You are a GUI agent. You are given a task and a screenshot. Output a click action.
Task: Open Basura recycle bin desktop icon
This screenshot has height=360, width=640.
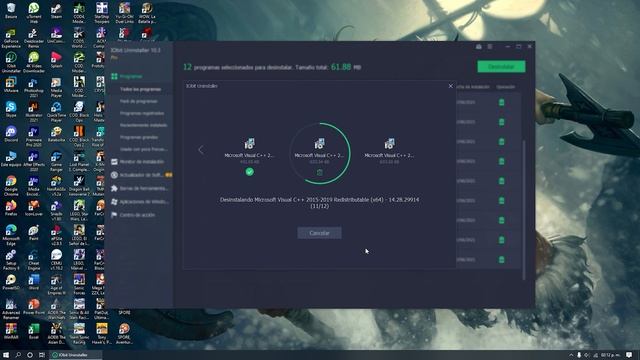[11, 11]
